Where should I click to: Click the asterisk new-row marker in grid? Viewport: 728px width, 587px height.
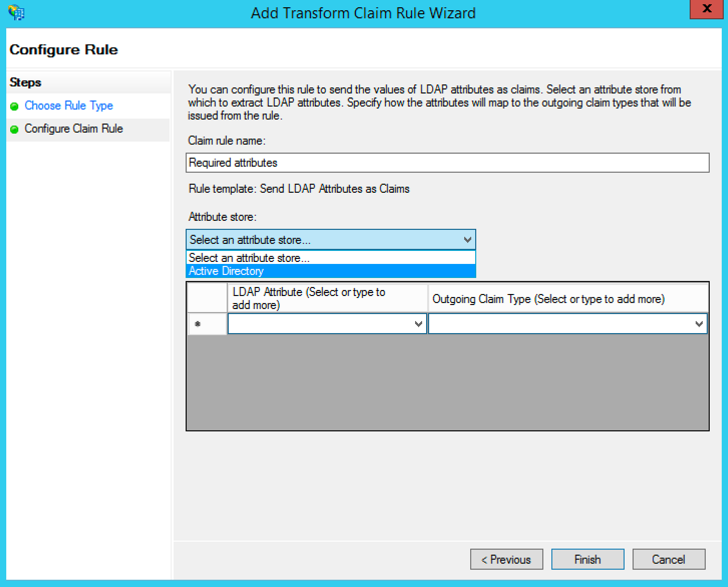[x=197, y=324]
